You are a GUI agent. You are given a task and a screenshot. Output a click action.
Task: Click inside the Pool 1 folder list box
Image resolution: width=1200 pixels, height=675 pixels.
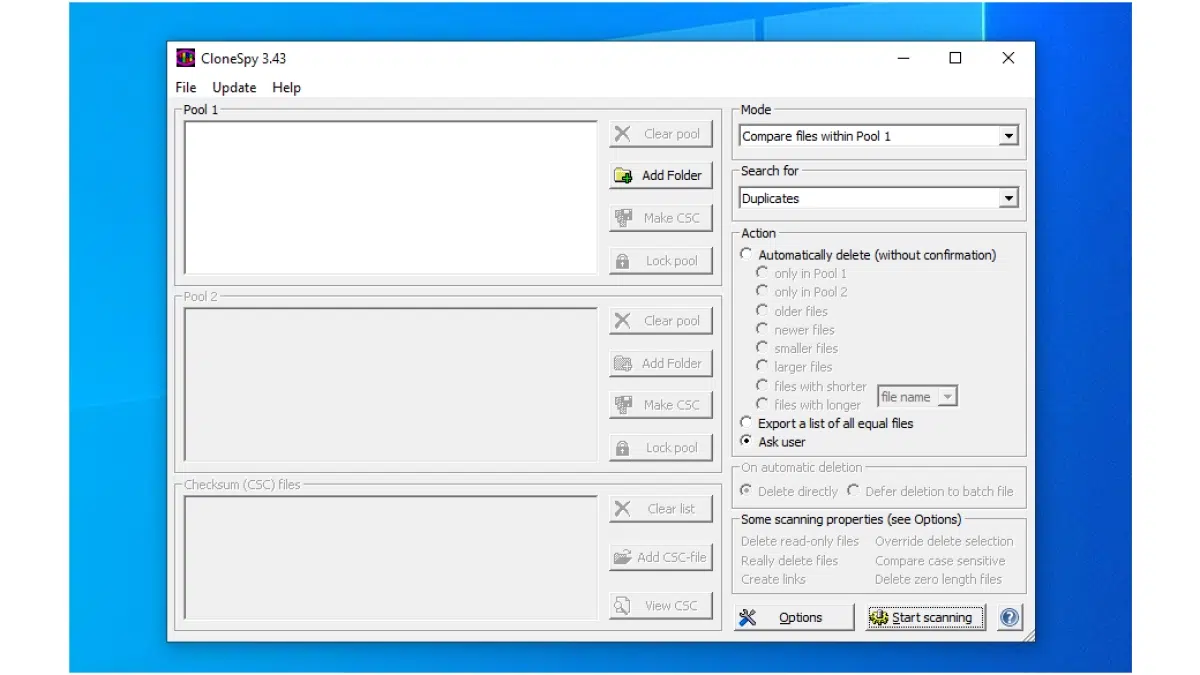point(391,197)
